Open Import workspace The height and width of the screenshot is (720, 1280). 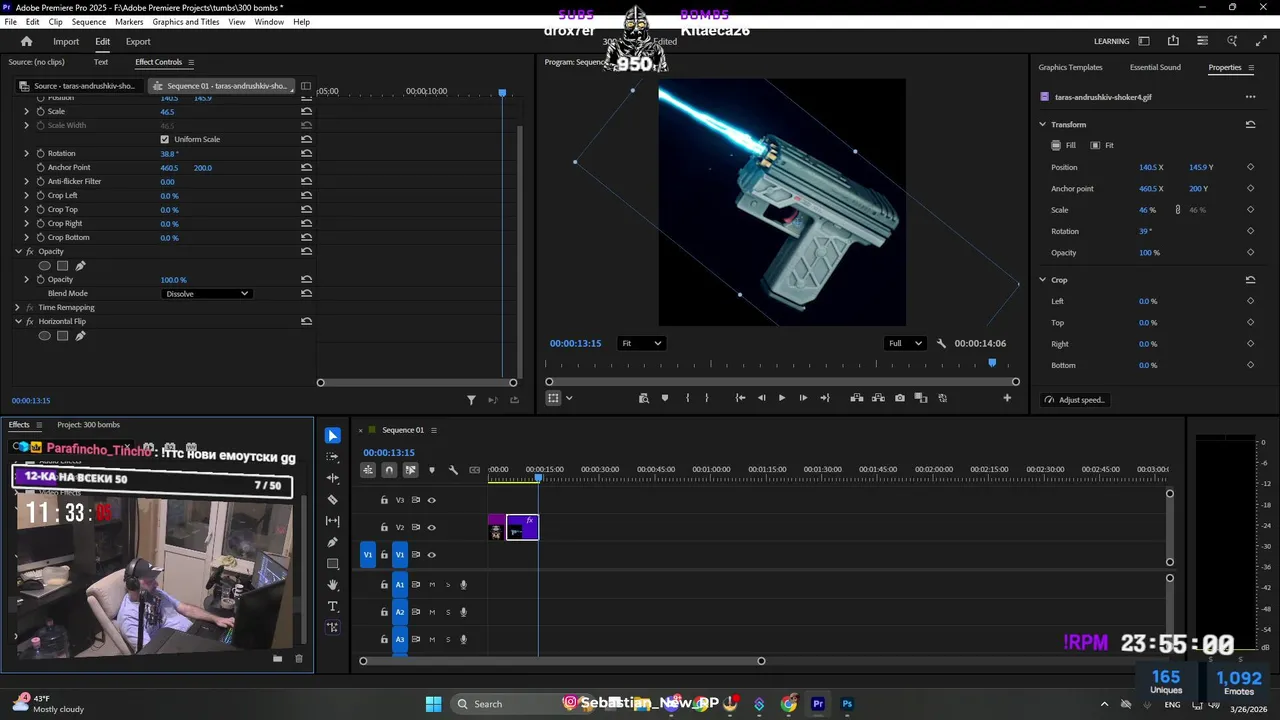[x=66, y=41]
